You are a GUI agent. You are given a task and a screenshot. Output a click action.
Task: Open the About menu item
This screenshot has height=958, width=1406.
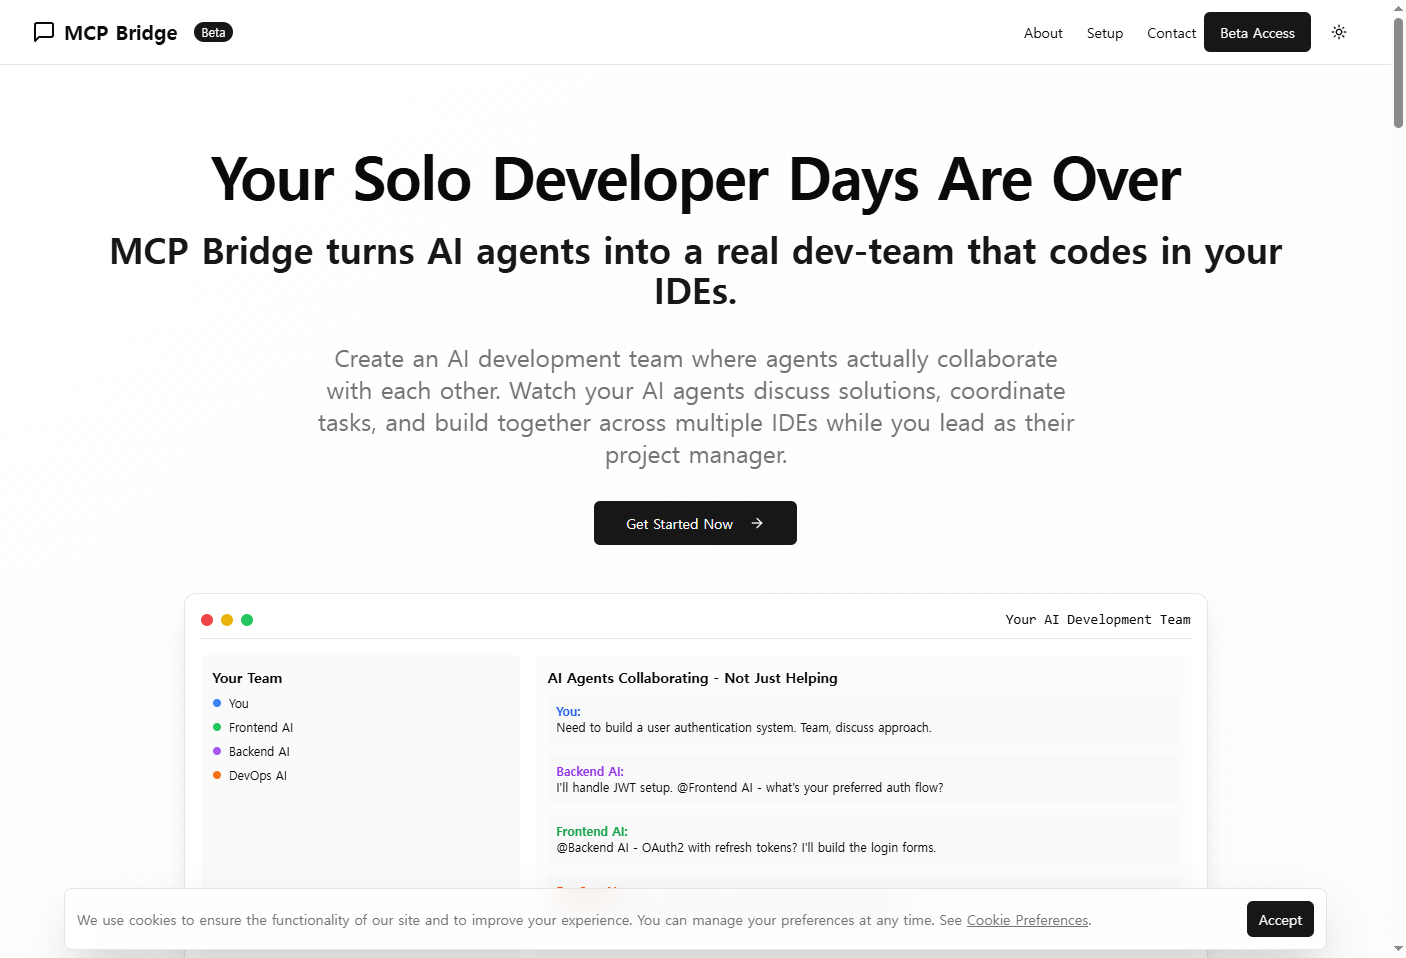1043,33
